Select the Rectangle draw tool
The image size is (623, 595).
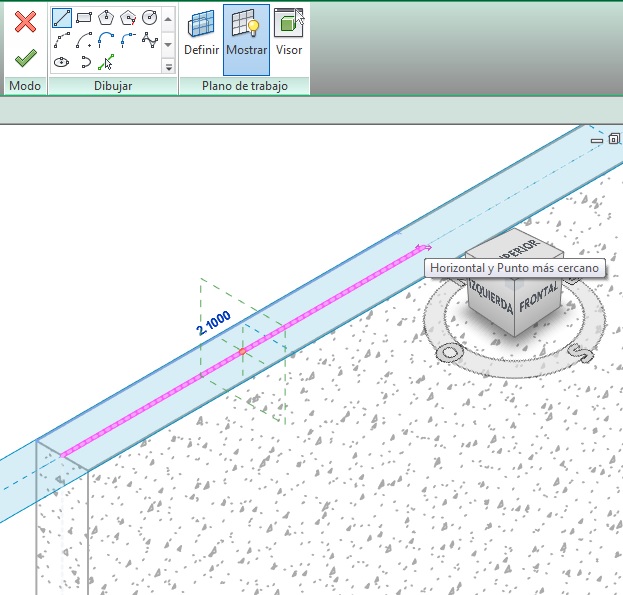[x=84, y=18]
